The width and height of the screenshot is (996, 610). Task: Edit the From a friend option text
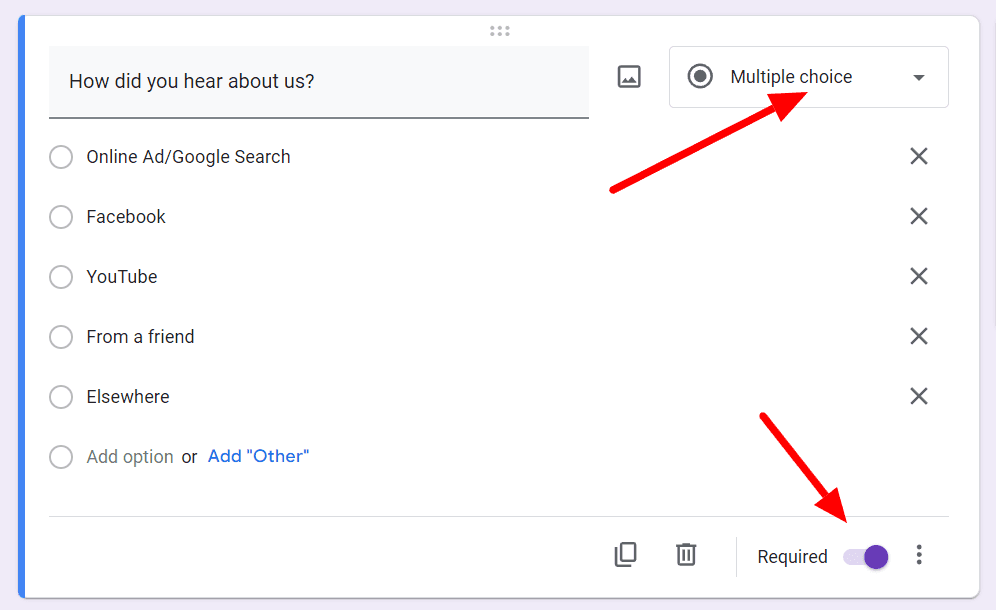click(x=140, y=337)
